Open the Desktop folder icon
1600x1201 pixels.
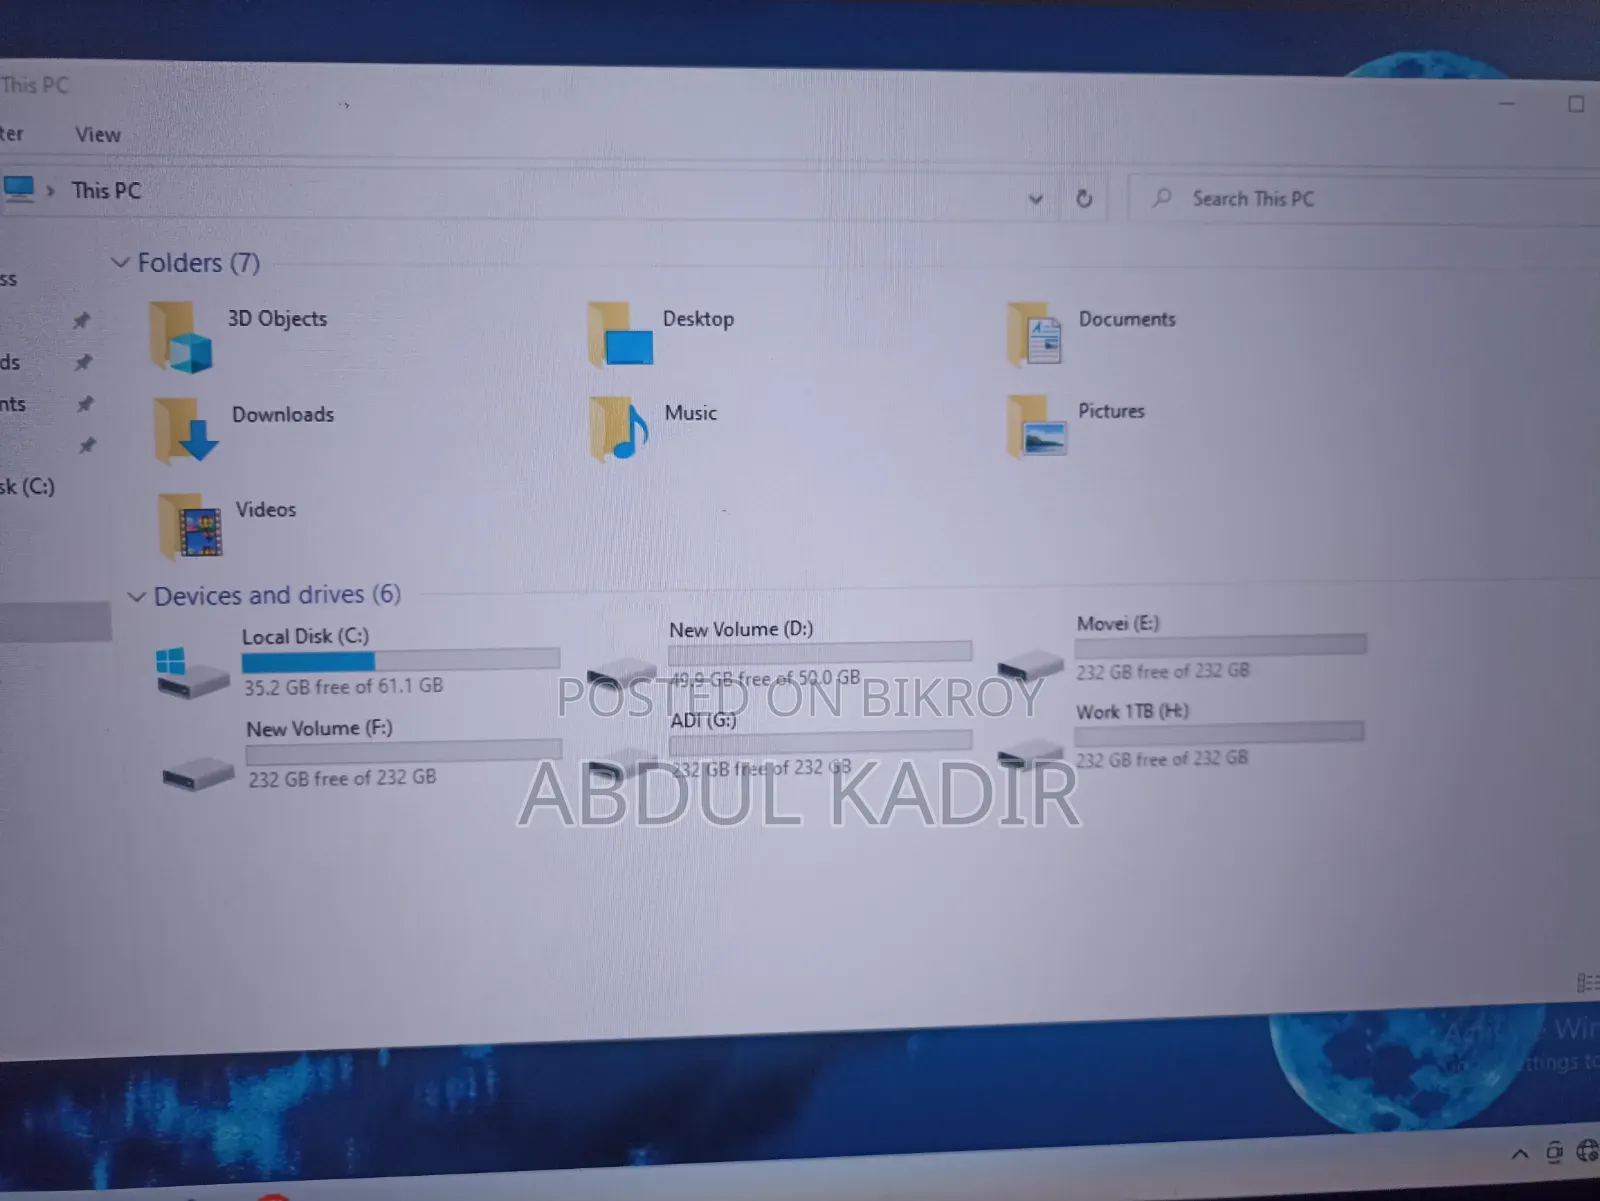[x=620, y=334]
